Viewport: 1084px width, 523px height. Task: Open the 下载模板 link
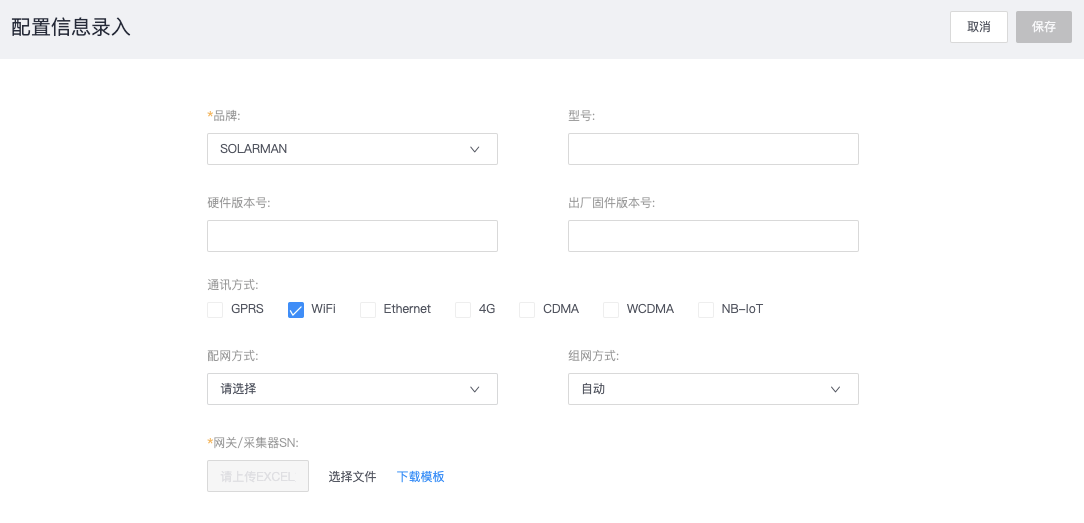click(x=420, y=477)
